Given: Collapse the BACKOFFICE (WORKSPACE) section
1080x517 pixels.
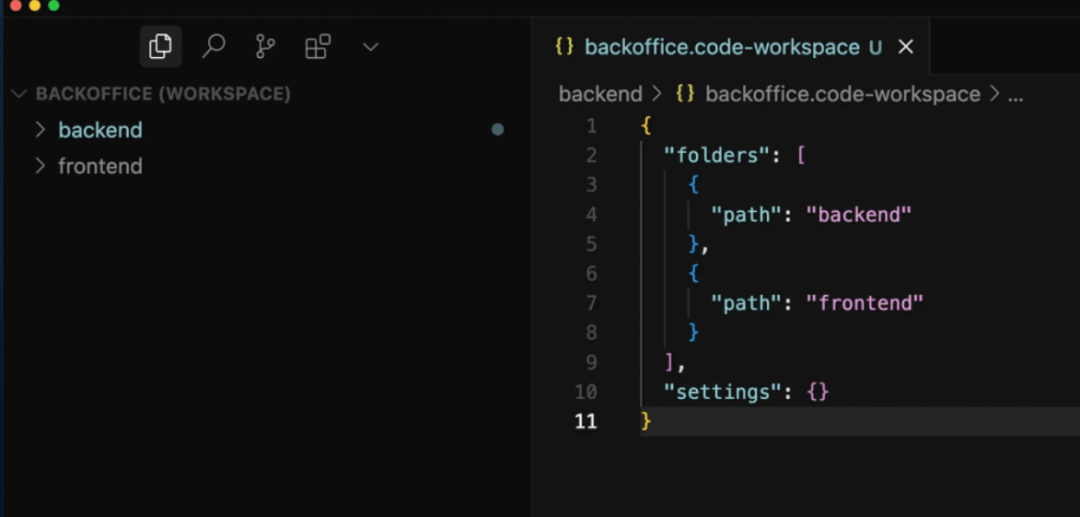Looking at the screenshot, I should tap(18, 94).
